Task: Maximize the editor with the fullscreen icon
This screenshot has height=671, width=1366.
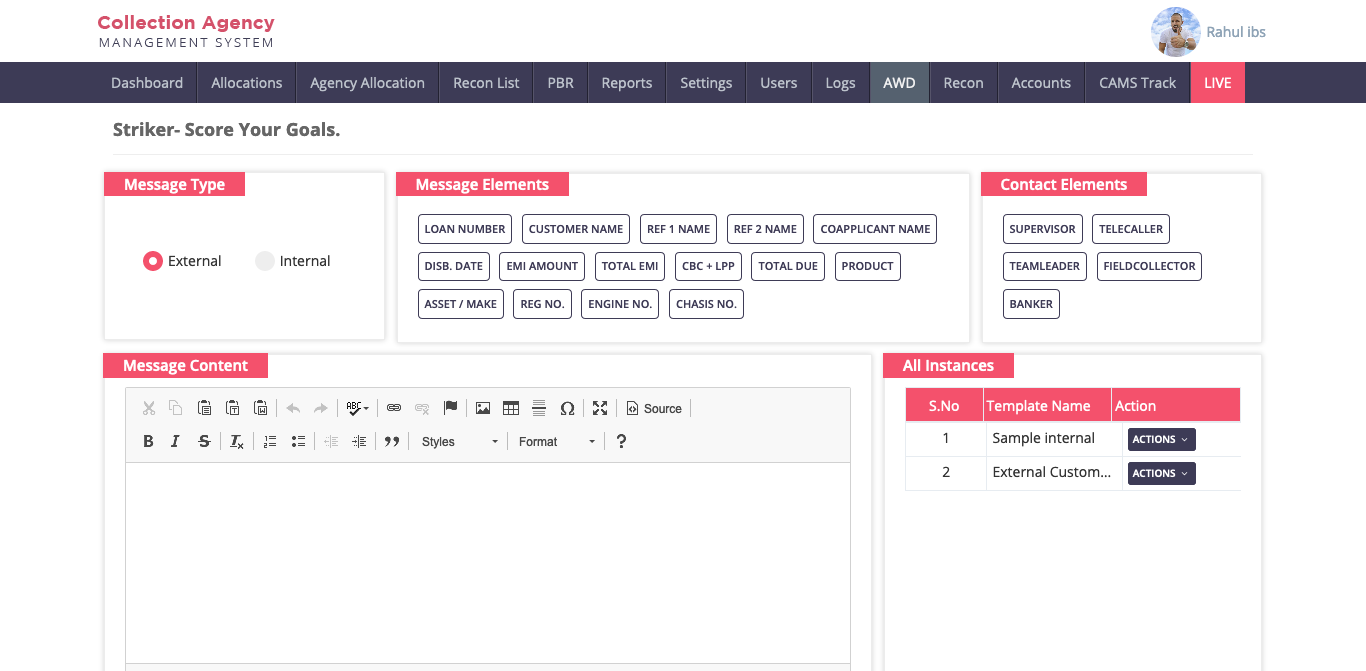Action: [x=600, y=408]
